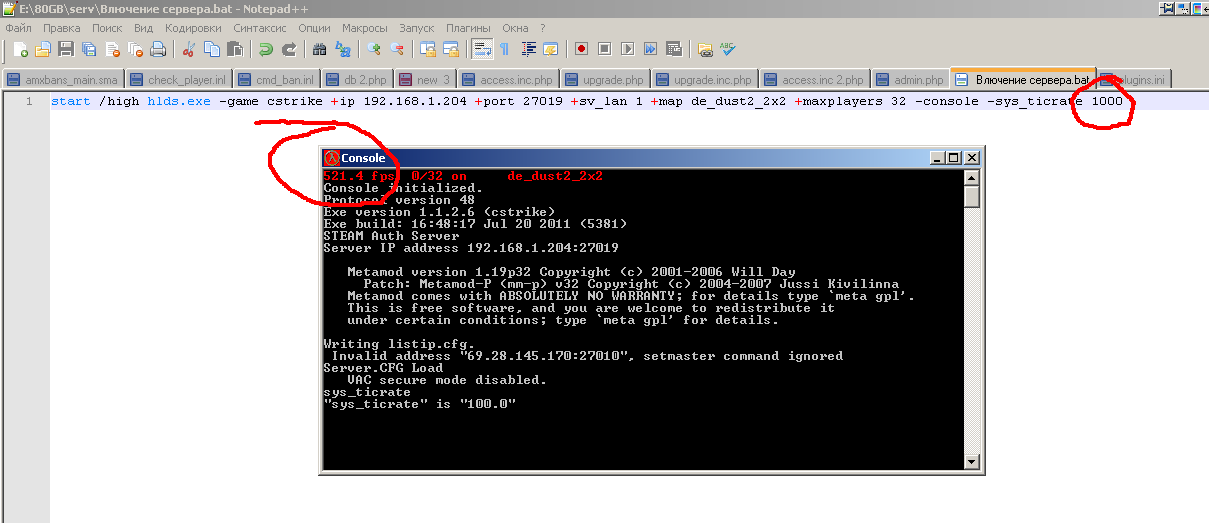Switch to the access.inc.php tab

tap(508, 79)
